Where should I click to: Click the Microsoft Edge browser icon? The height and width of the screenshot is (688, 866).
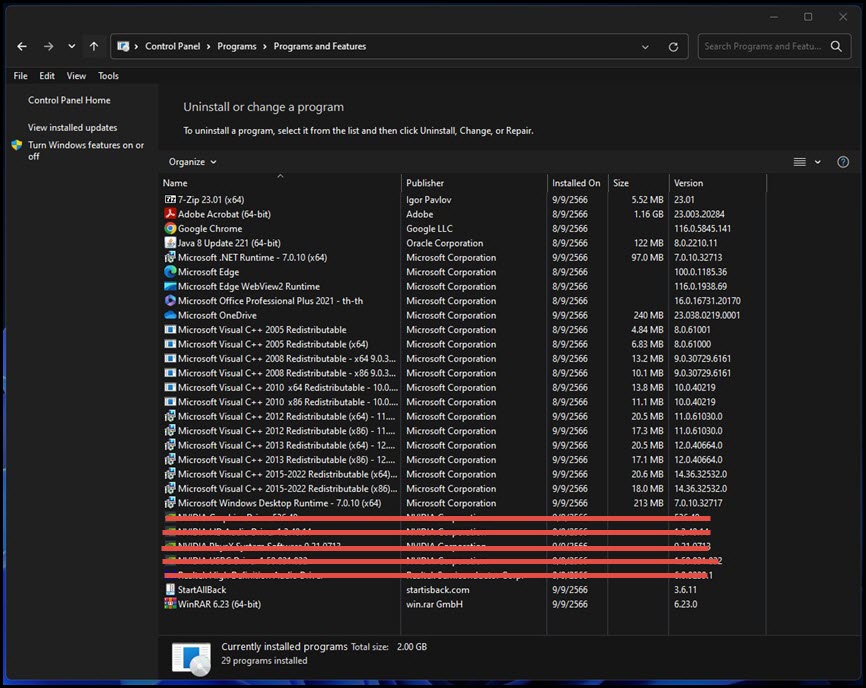point(170,272)
